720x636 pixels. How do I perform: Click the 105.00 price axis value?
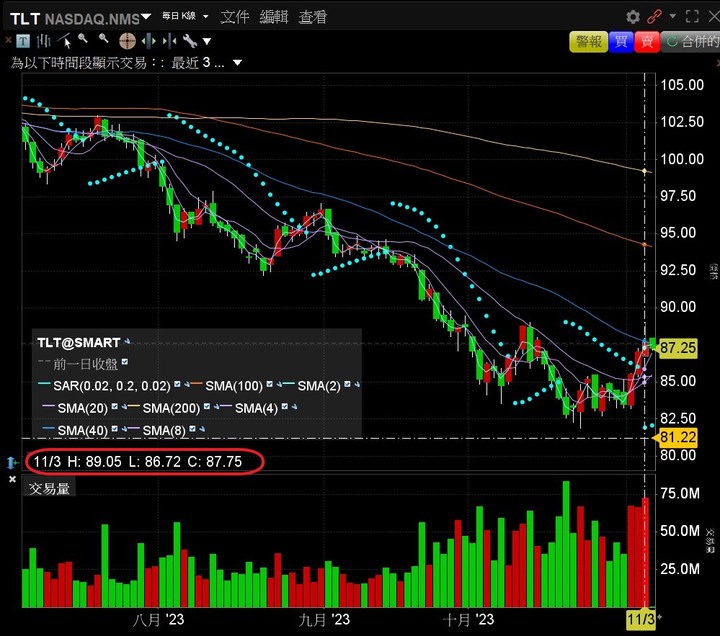682,85
